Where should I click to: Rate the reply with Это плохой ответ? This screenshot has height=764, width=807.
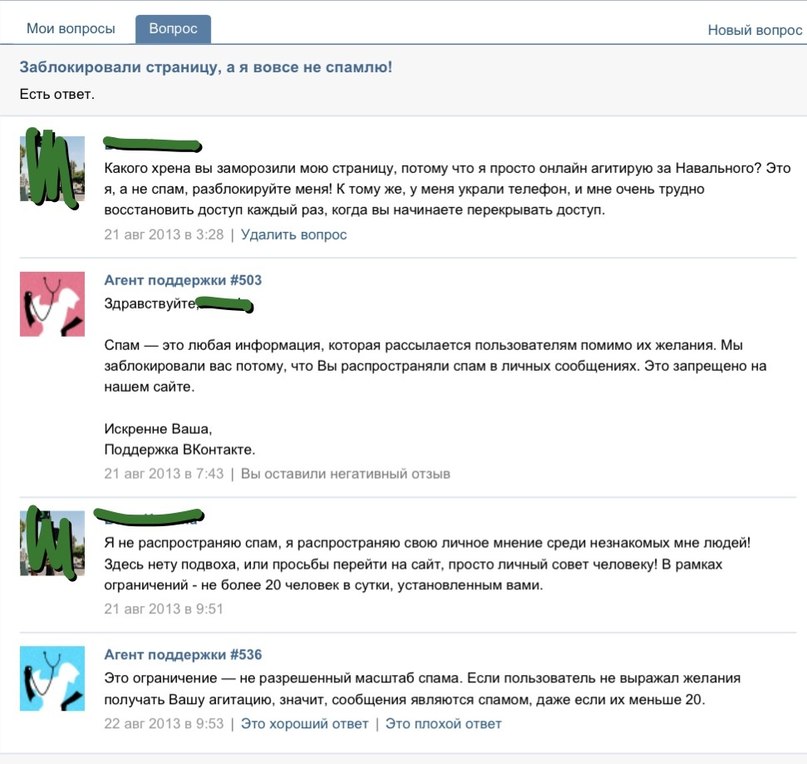click(x=443, y=723)
